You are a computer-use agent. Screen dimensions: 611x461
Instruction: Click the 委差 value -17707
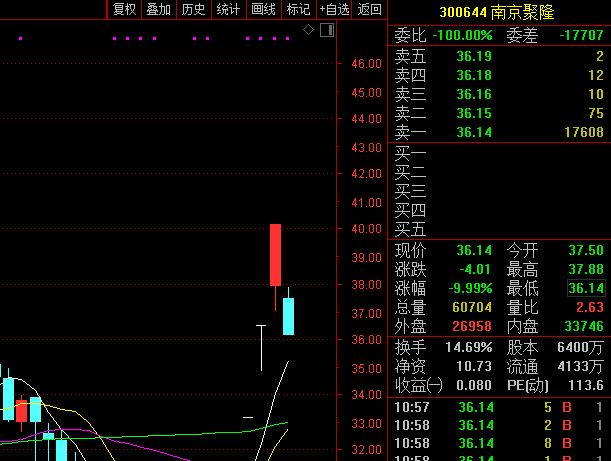point(581,35)
